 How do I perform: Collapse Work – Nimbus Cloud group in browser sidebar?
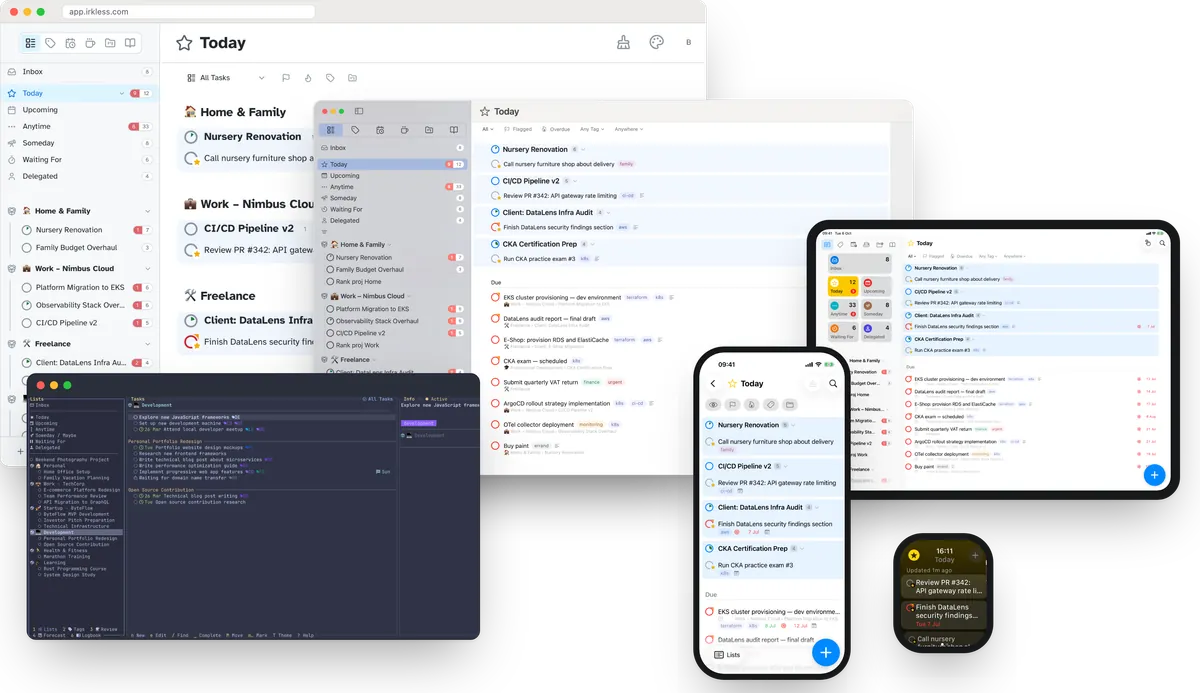(x=147, y=269)
